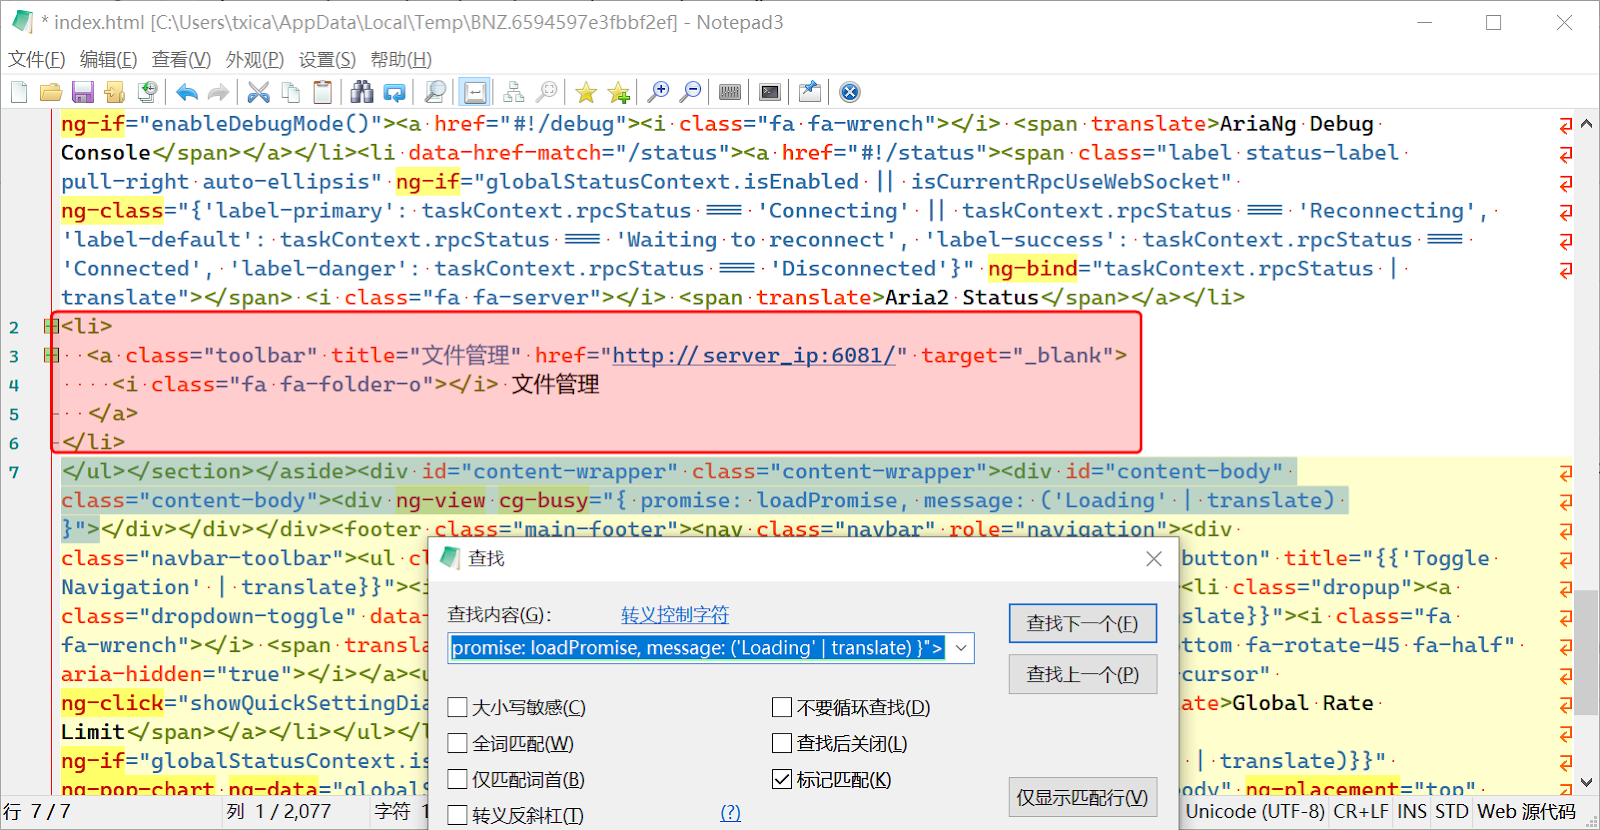Open the 查看(V) menu
This screenshot has height=830, width=1600.
(182, 60)
